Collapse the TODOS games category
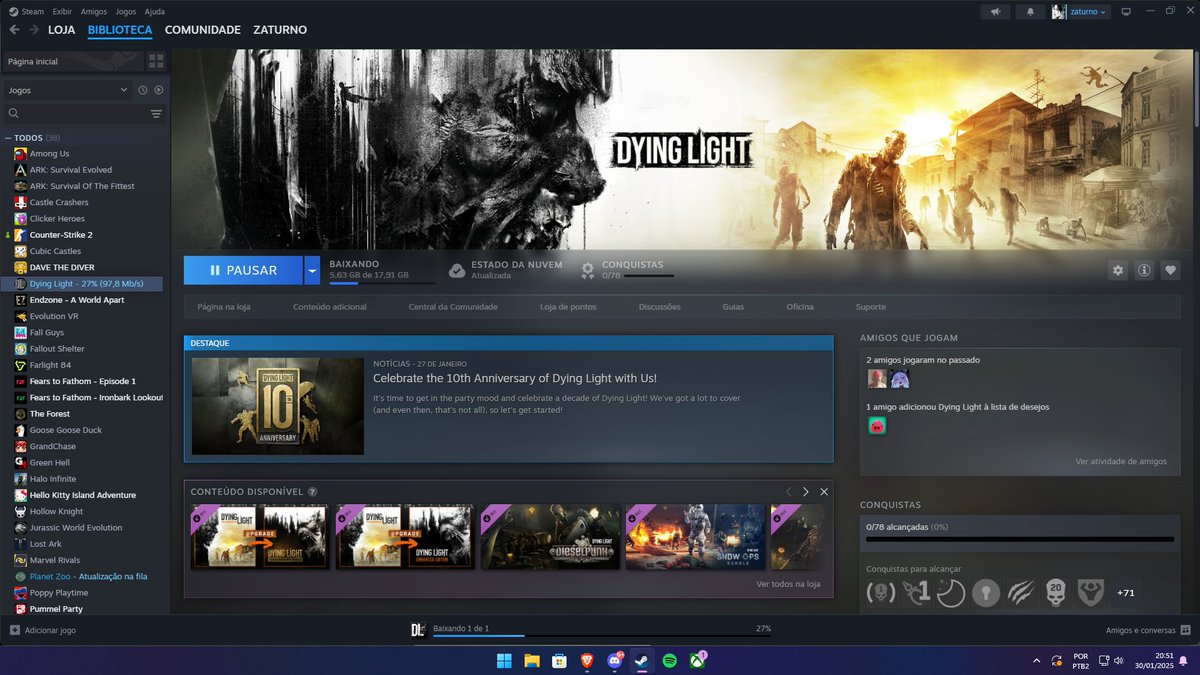Image resolution: width=1200 pixels, height=675 pixels. coord(8,137)
